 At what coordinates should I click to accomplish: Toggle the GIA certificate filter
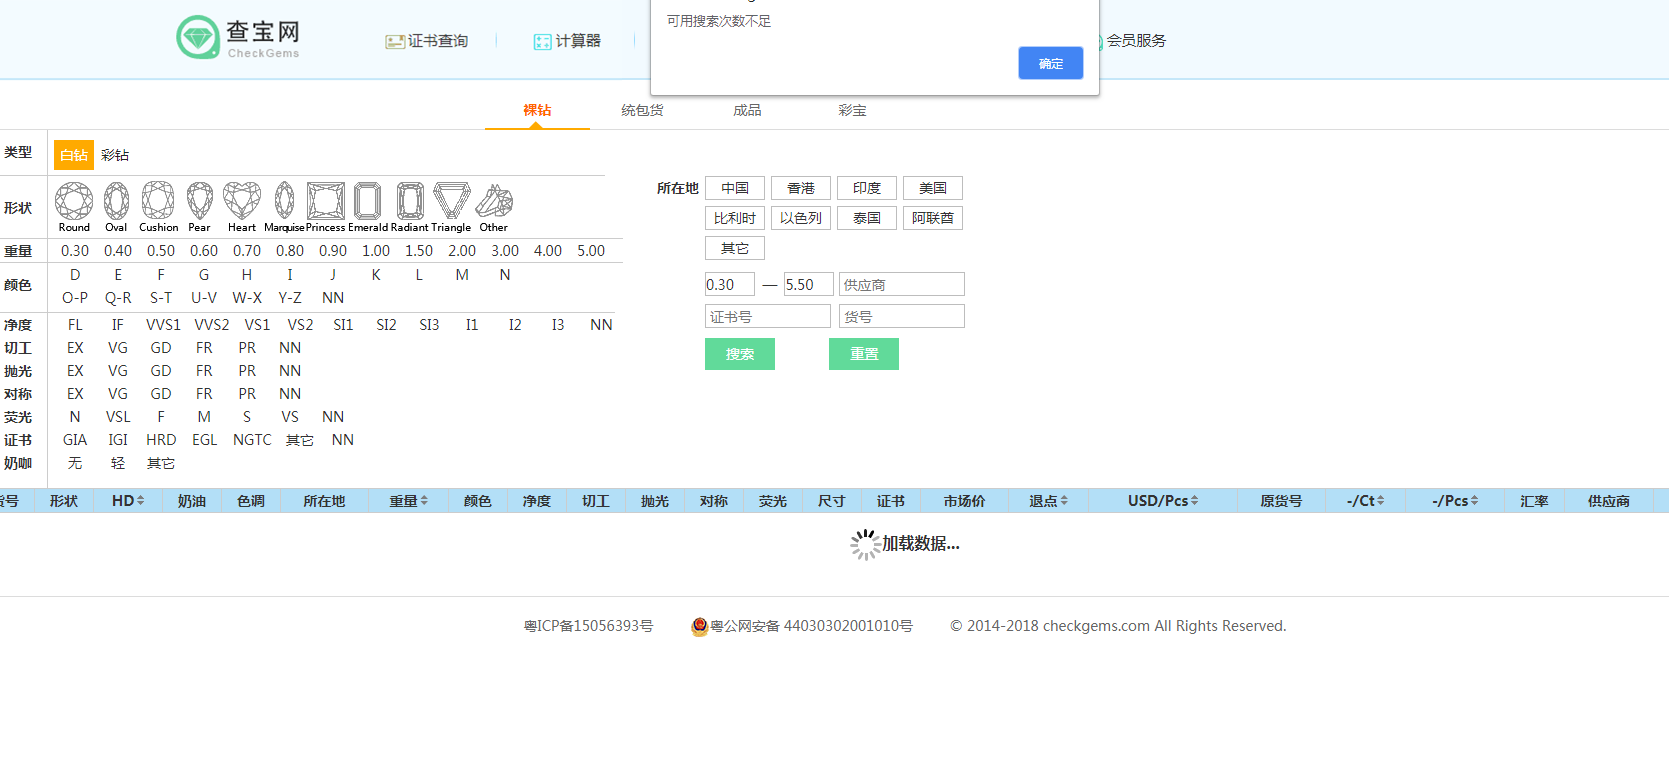(x=75, y=440)
